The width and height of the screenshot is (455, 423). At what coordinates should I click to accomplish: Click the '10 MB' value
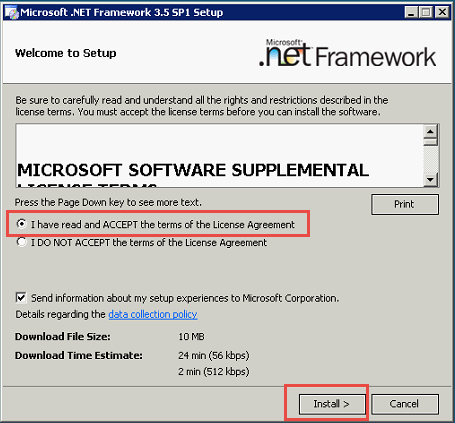coord(191,337)
